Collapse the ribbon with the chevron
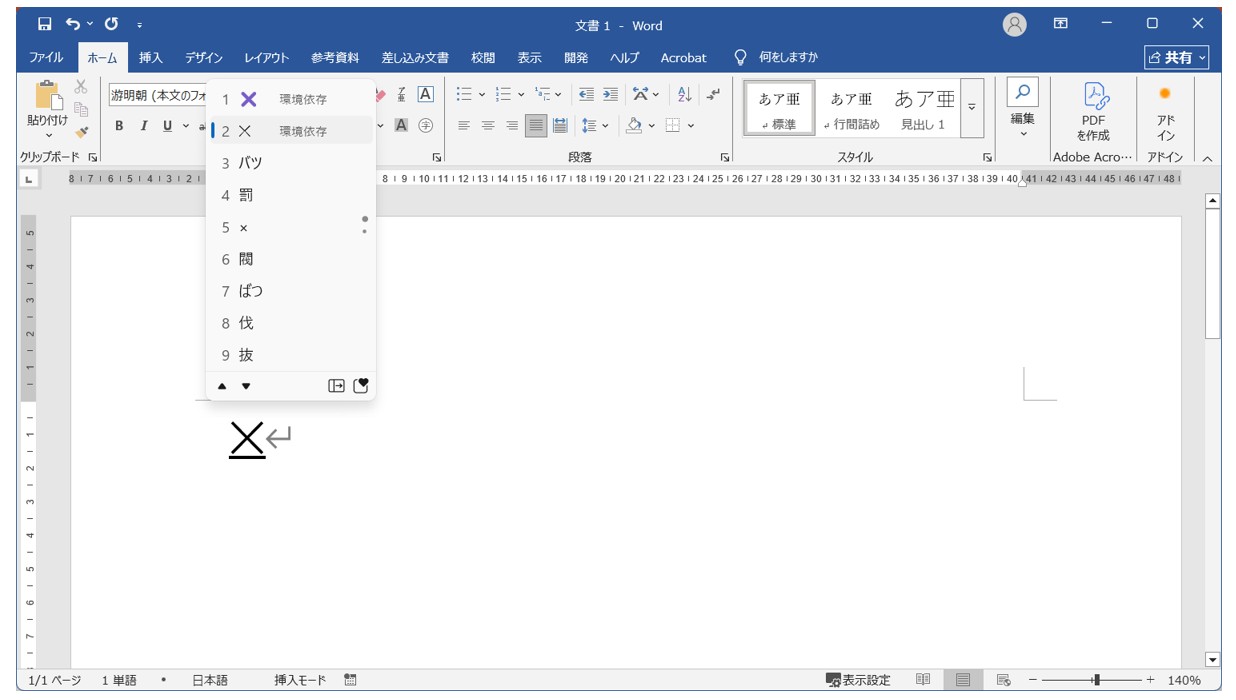Viewport: 1236px width, 700px height. [1206, 158]
